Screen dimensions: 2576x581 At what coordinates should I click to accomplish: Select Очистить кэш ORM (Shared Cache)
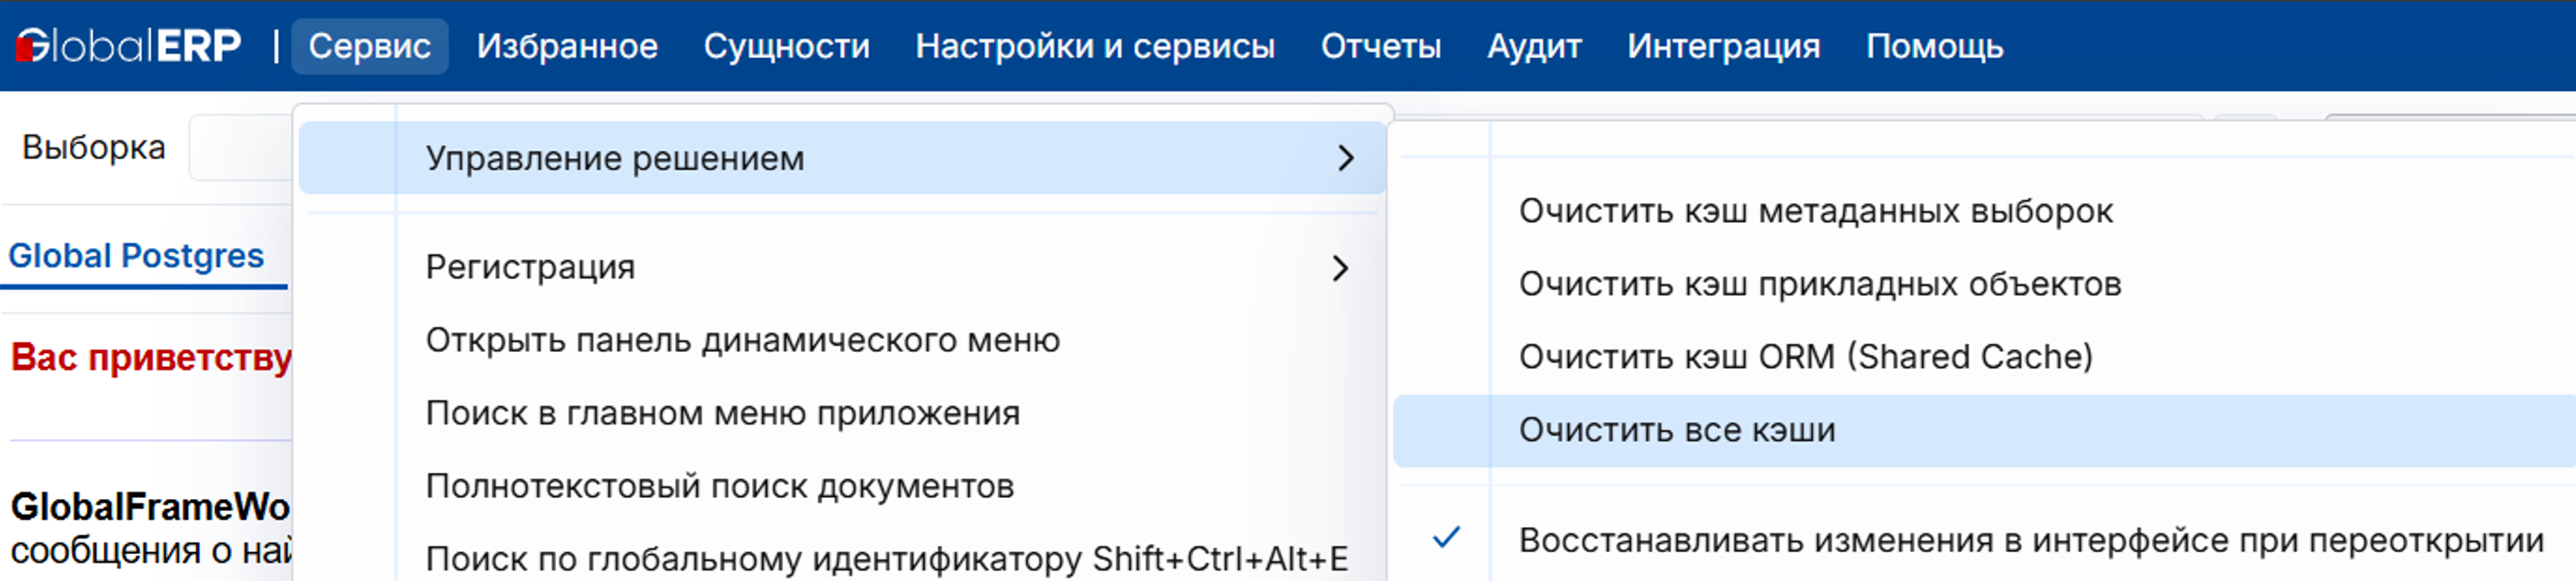1811,357
